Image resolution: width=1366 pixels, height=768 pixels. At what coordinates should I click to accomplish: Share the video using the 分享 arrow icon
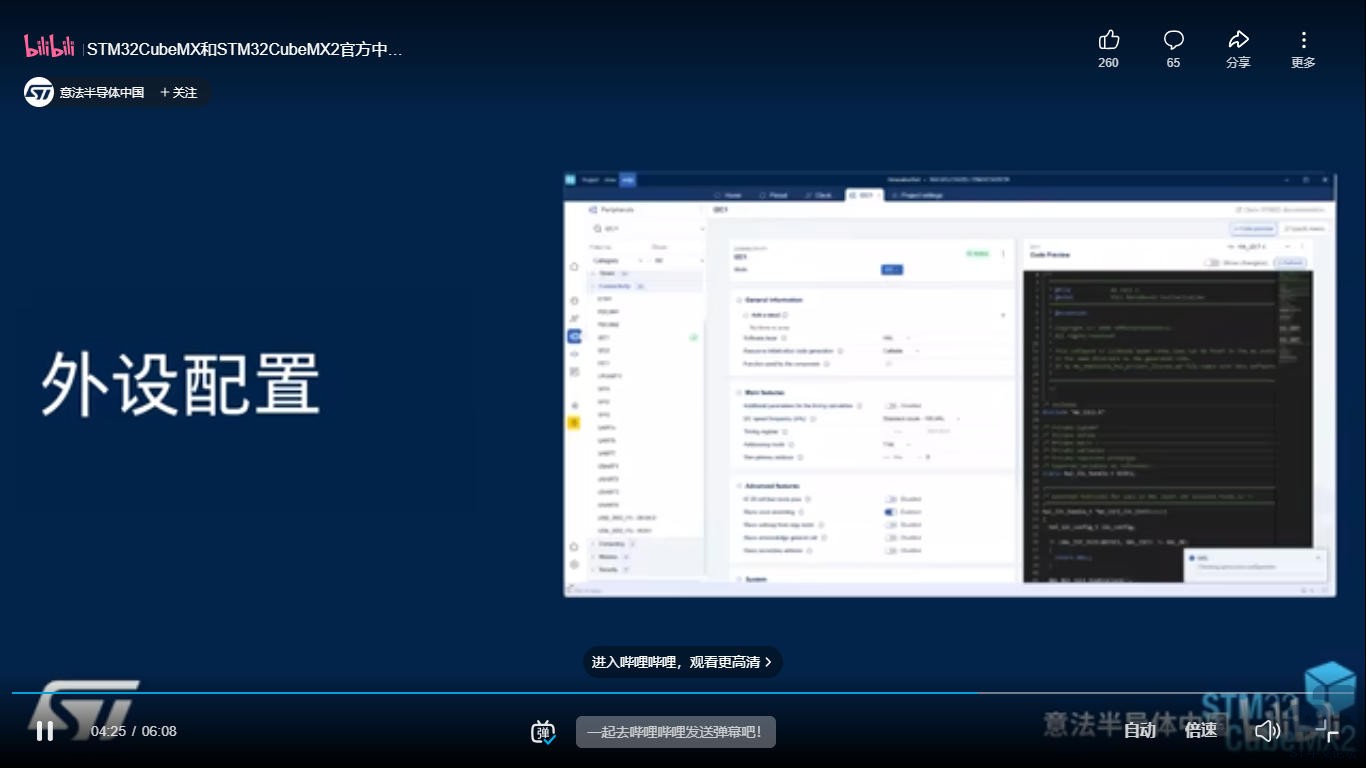pos(1238,40)
